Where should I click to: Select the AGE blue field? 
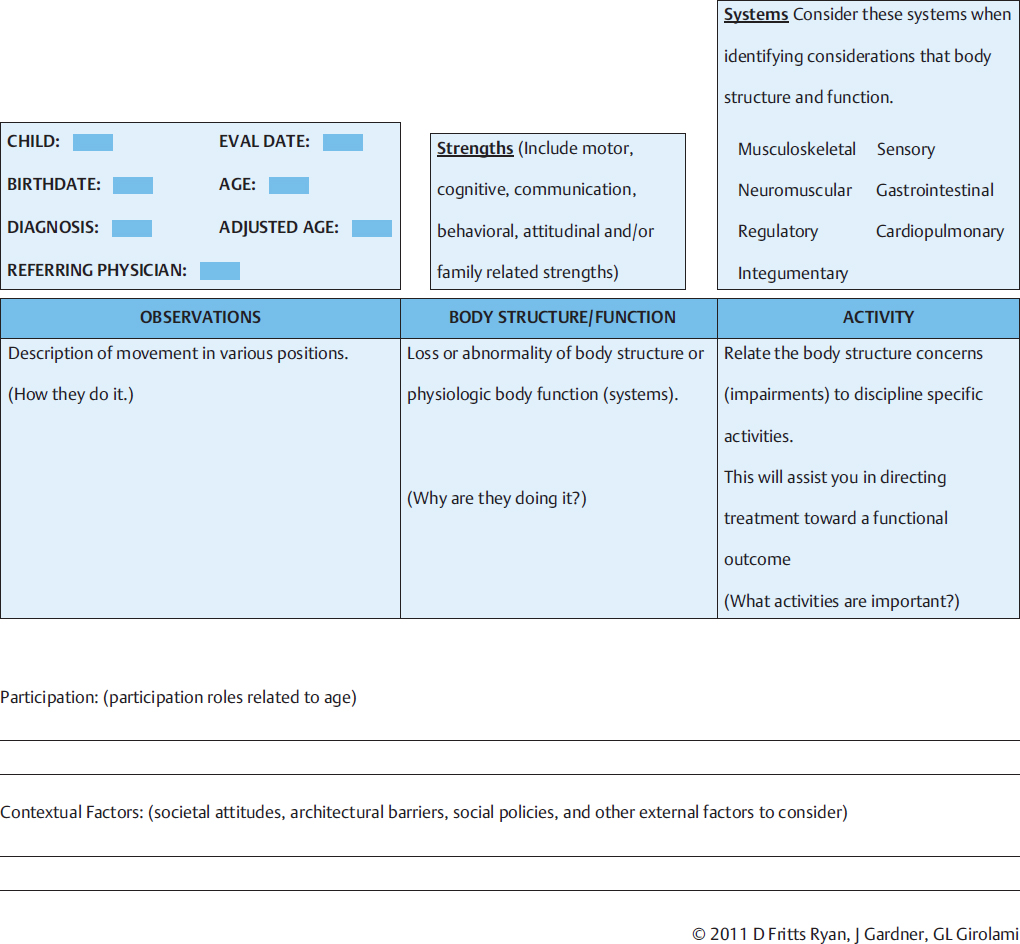pos(289,185)
